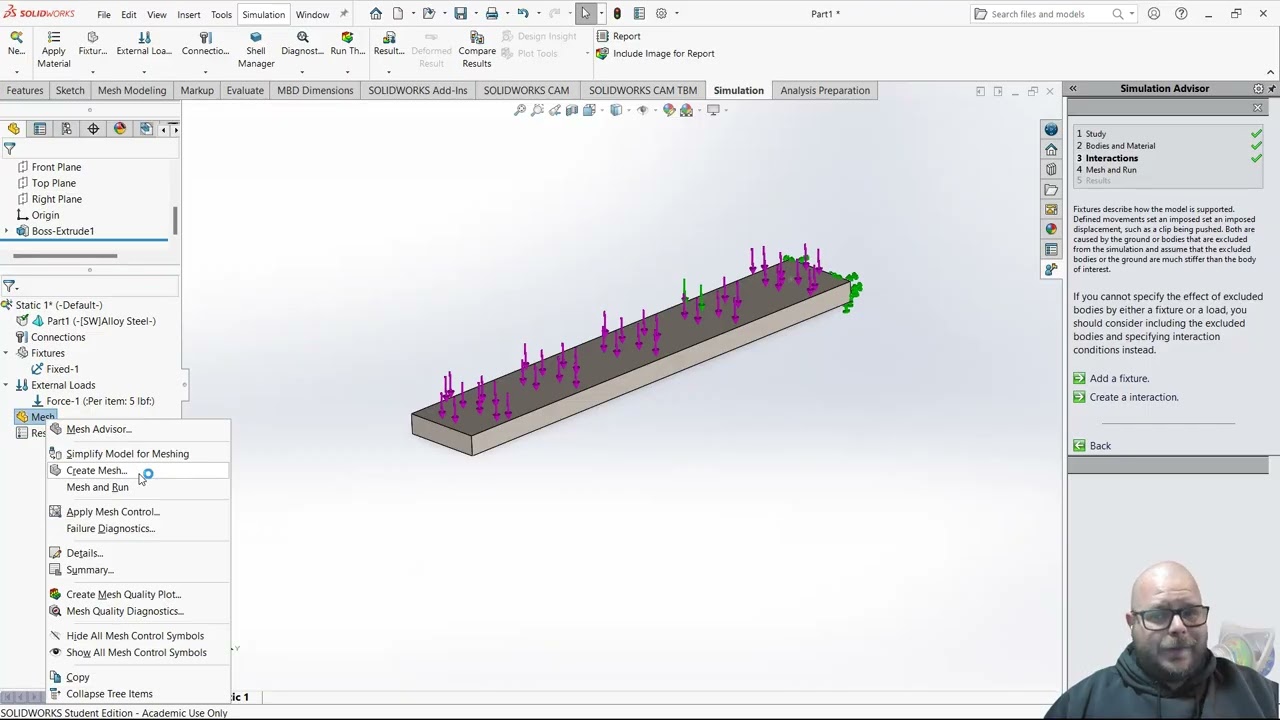Select the Fixed-1 fixture item
Screen dimensions: 1280x720
coord(63,369)
